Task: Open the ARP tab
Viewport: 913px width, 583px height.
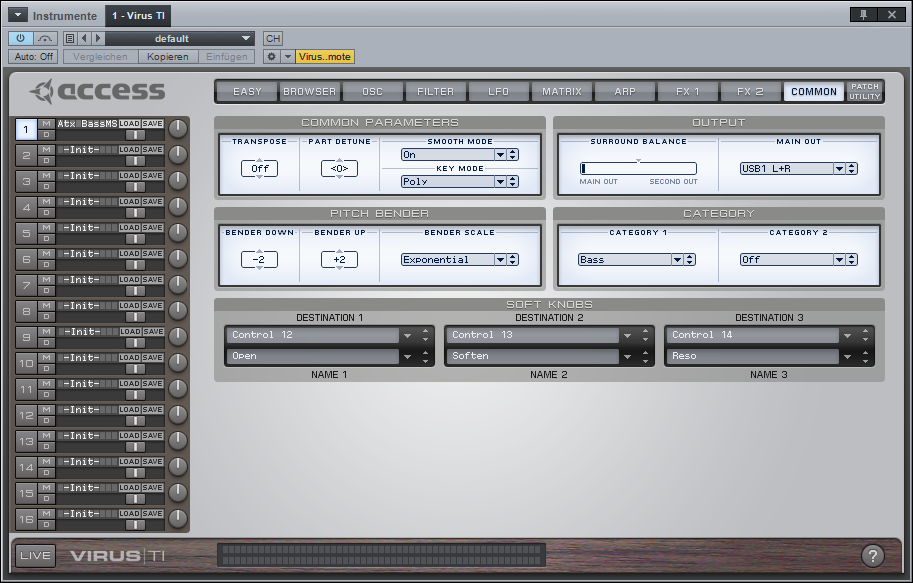Action: click(x=625, y=91)
